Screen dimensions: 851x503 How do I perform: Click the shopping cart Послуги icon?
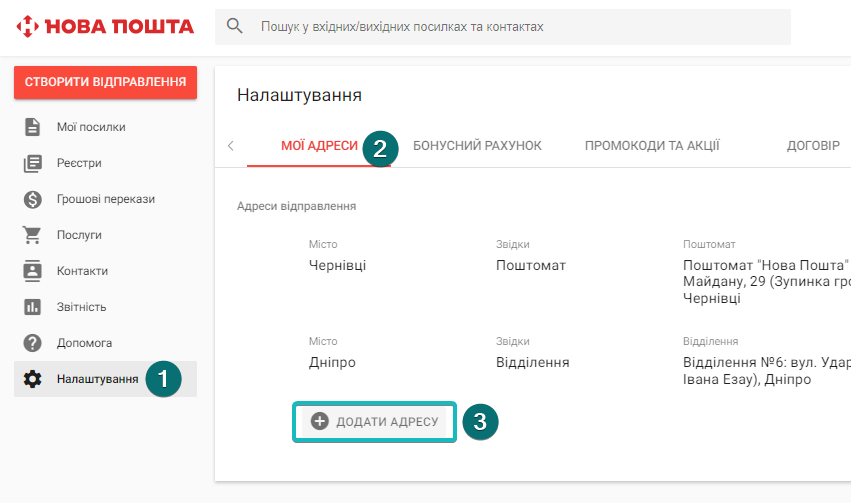coord(33,235)
